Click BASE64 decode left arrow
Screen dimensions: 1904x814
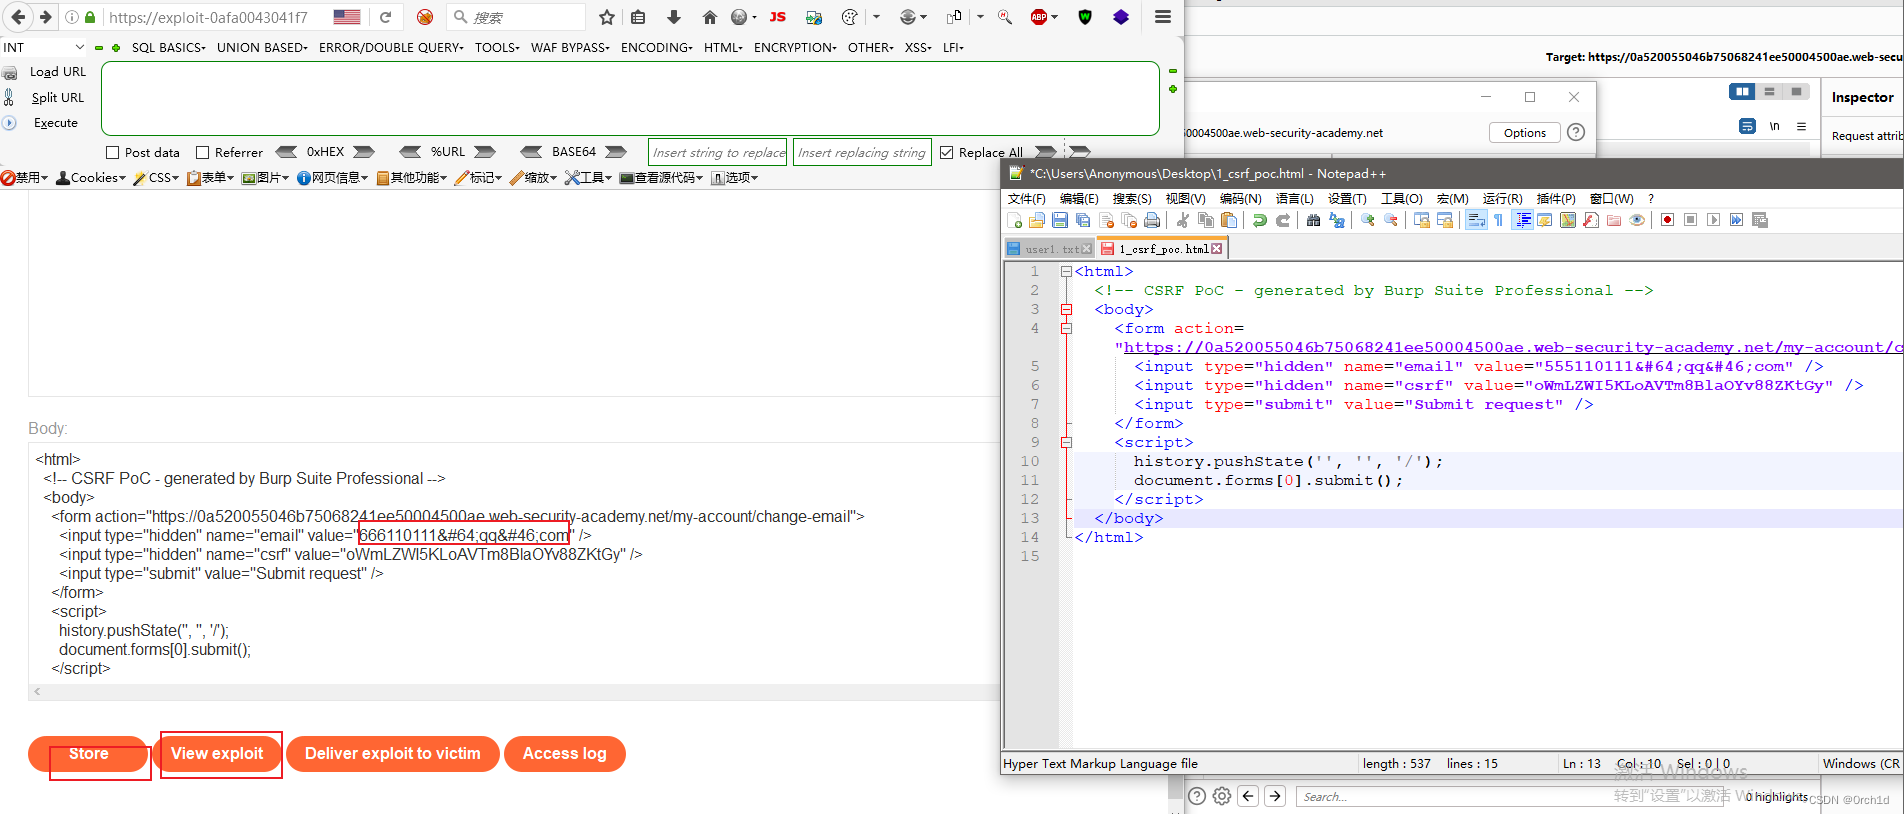532,152
